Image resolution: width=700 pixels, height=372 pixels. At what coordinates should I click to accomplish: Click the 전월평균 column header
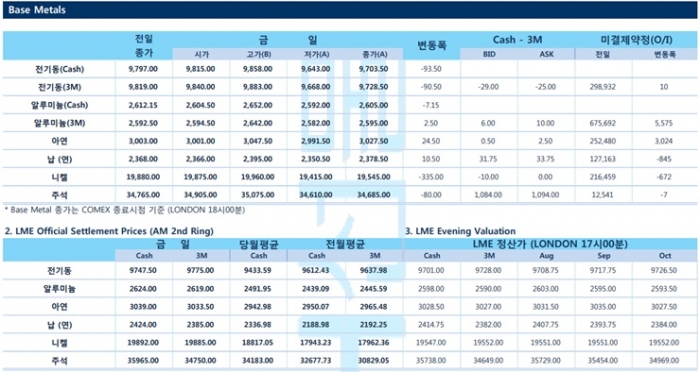pos(345,244)
